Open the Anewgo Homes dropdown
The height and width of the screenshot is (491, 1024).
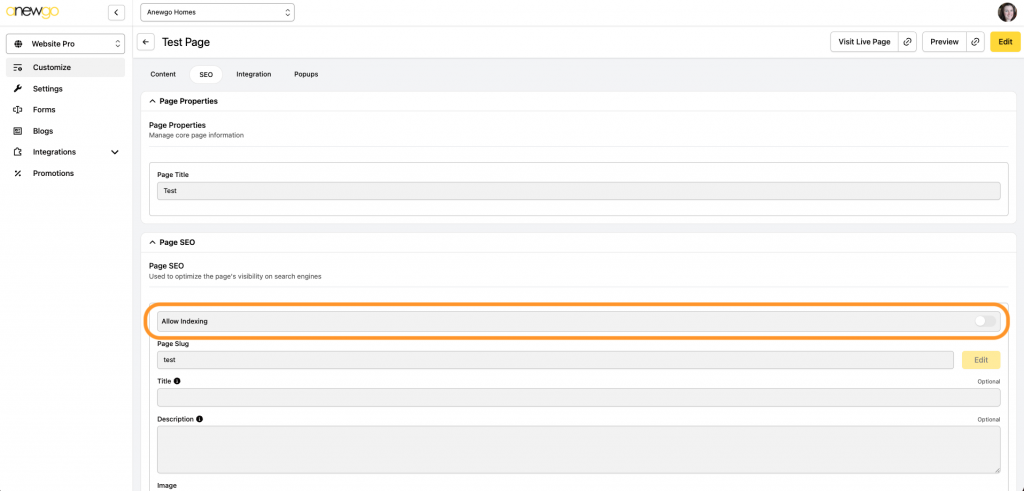217,12
